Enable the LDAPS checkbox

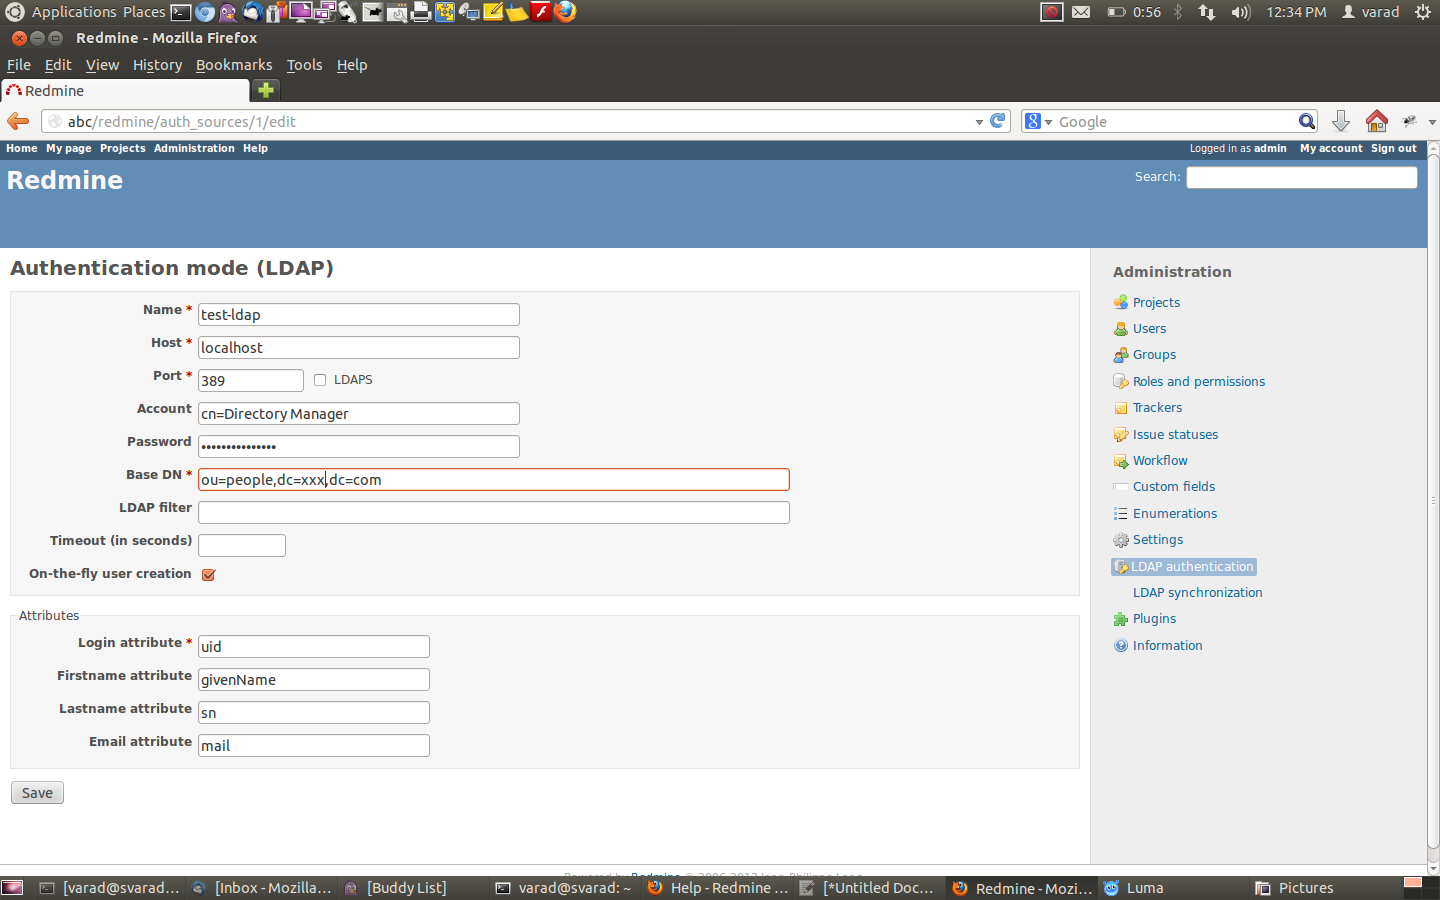[x=320, y=380]
